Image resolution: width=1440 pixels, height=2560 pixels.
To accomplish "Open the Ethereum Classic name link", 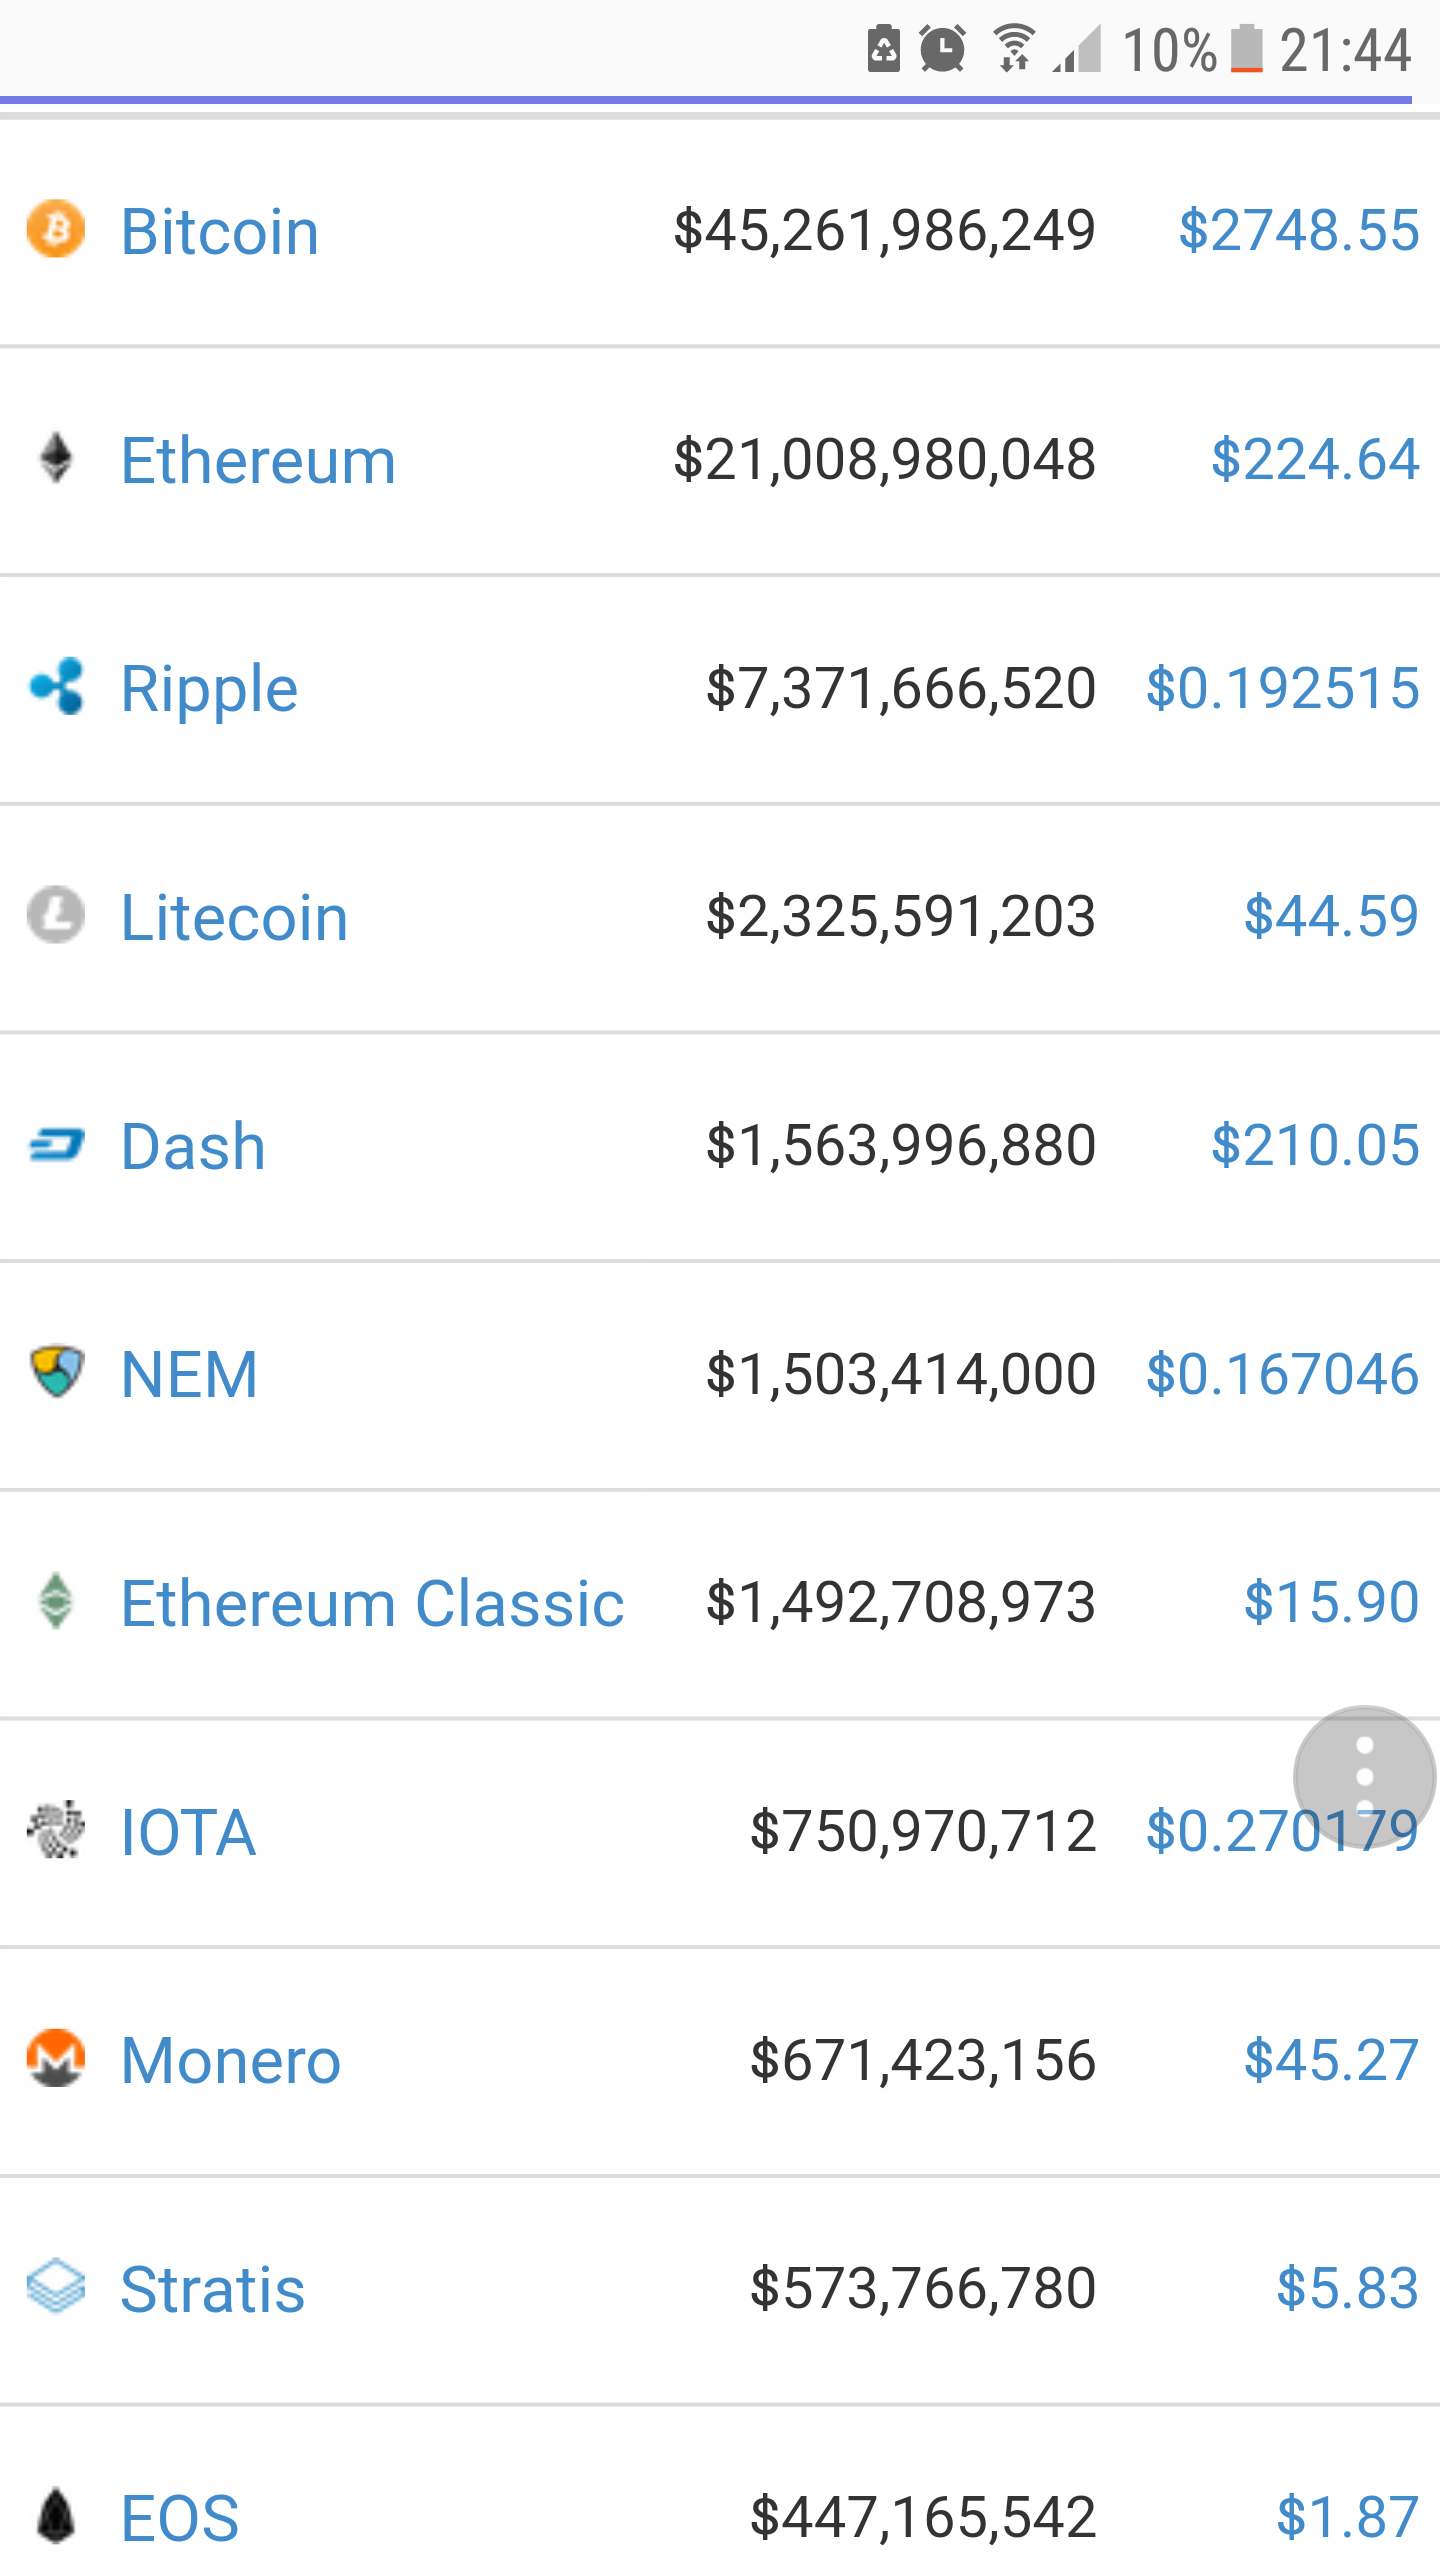I will pyautogui.click(x=372, y=1603).
